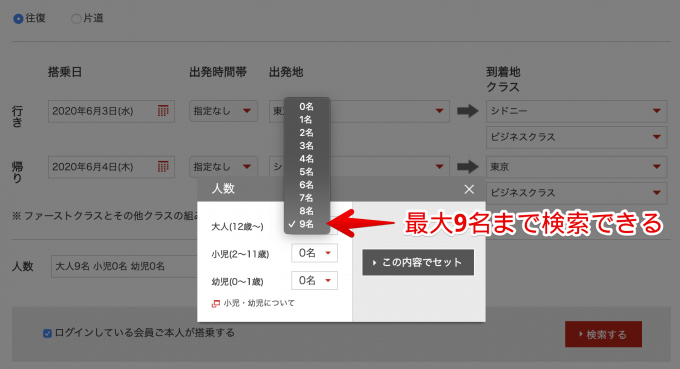Toggle ログインしている会員ご本人が搭乗する checkbox
This screenshot has width=680, height=369.
pyautogui.click(x=48, y=333)
